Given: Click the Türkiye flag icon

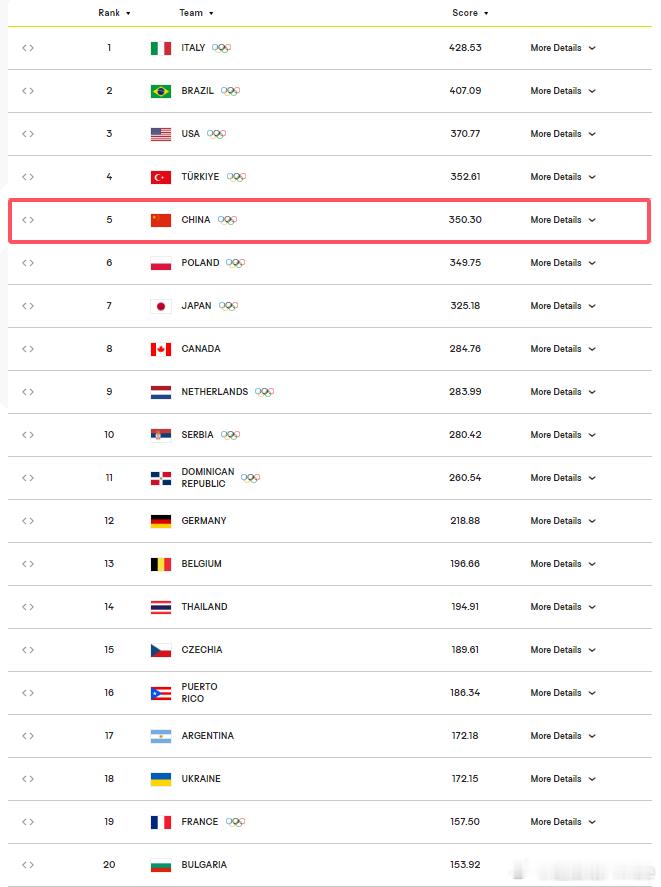Looking at the screenshot, I should (x=161, y=177).
